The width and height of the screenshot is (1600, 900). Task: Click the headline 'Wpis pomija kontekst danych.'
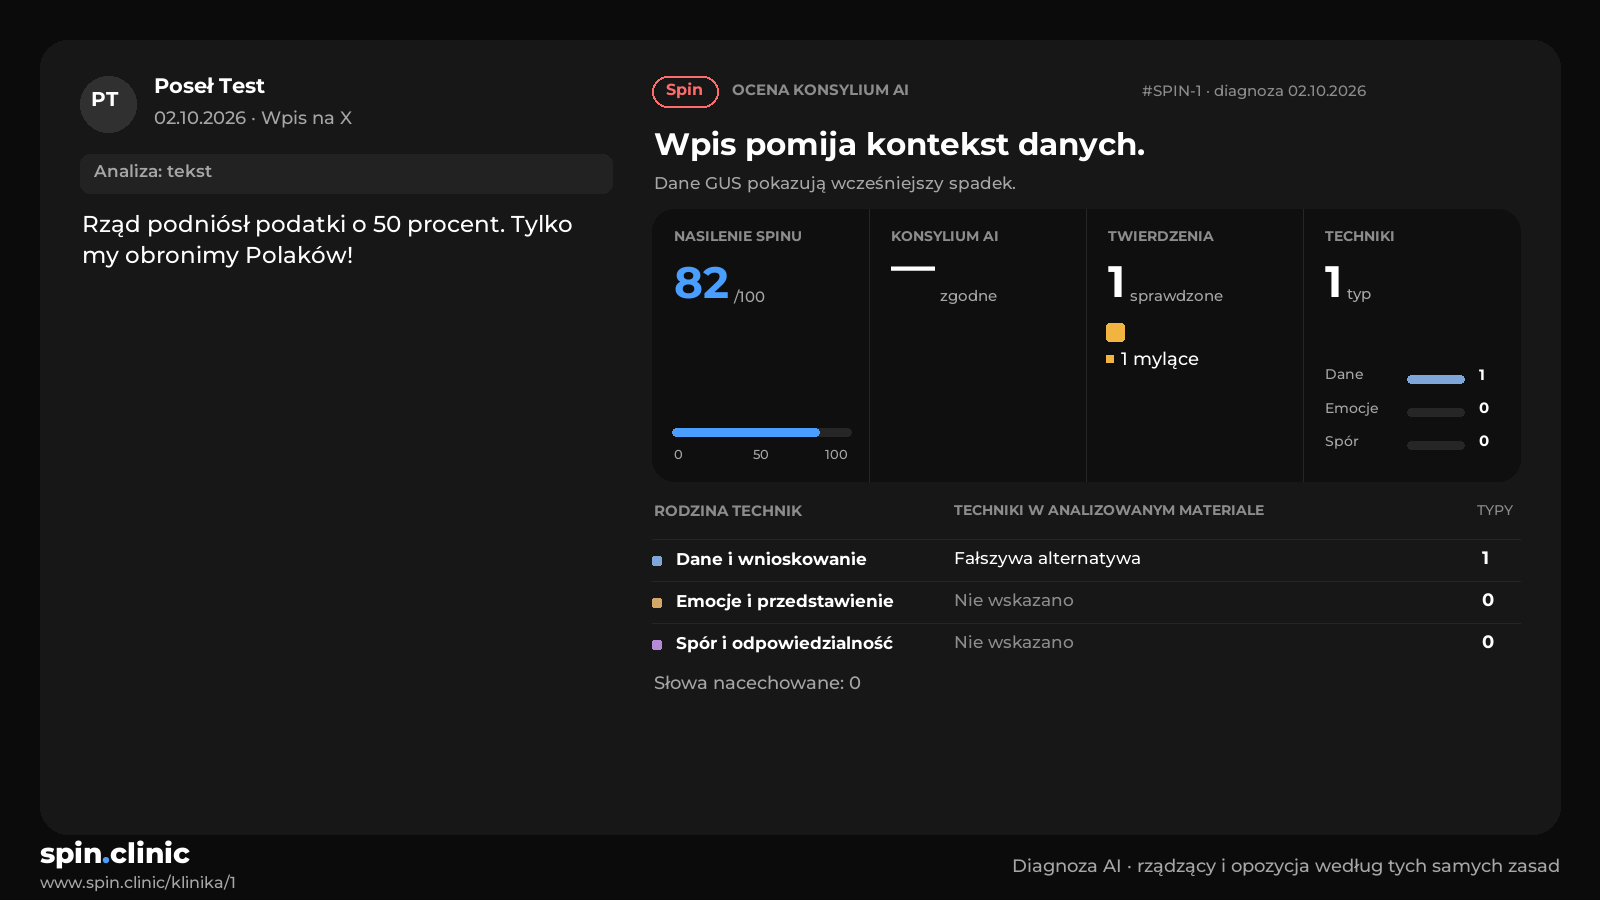point(900,145)
